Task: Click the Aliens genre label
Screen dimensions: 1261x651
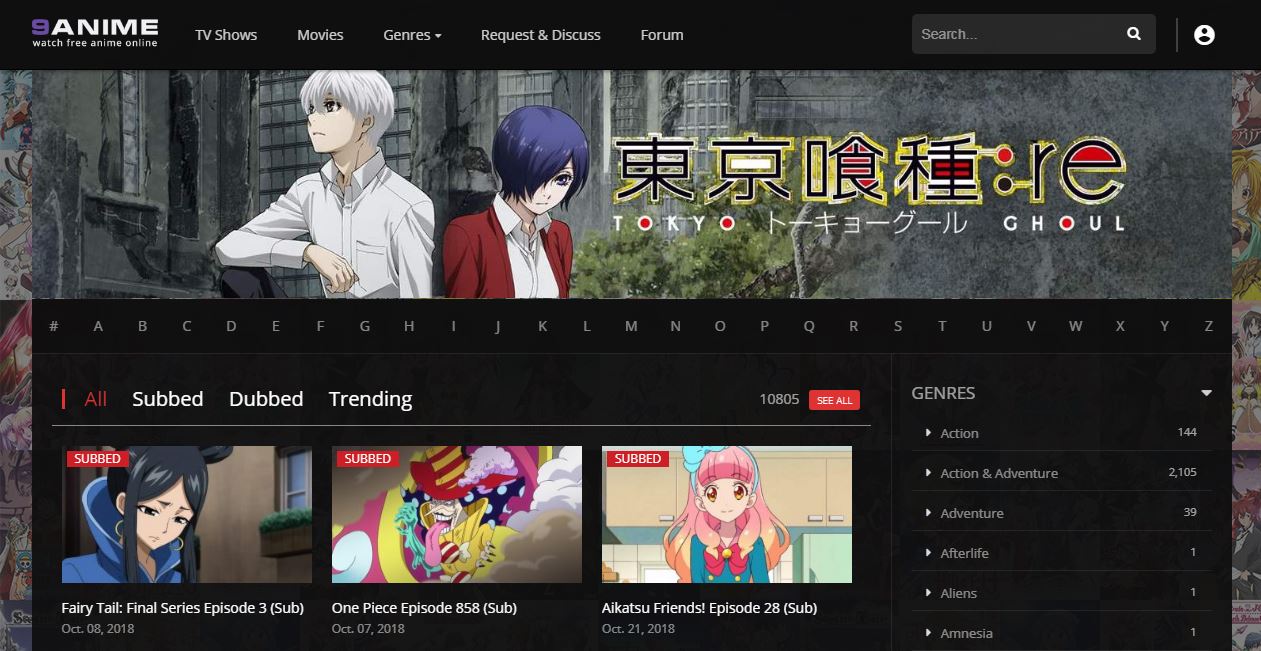Action: click(x=959, y=593)
